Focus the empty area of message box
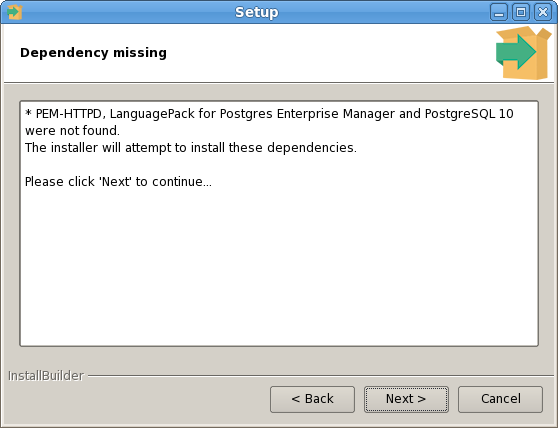Viewport: 558px width, 428px height. click(x=279, y=267)
